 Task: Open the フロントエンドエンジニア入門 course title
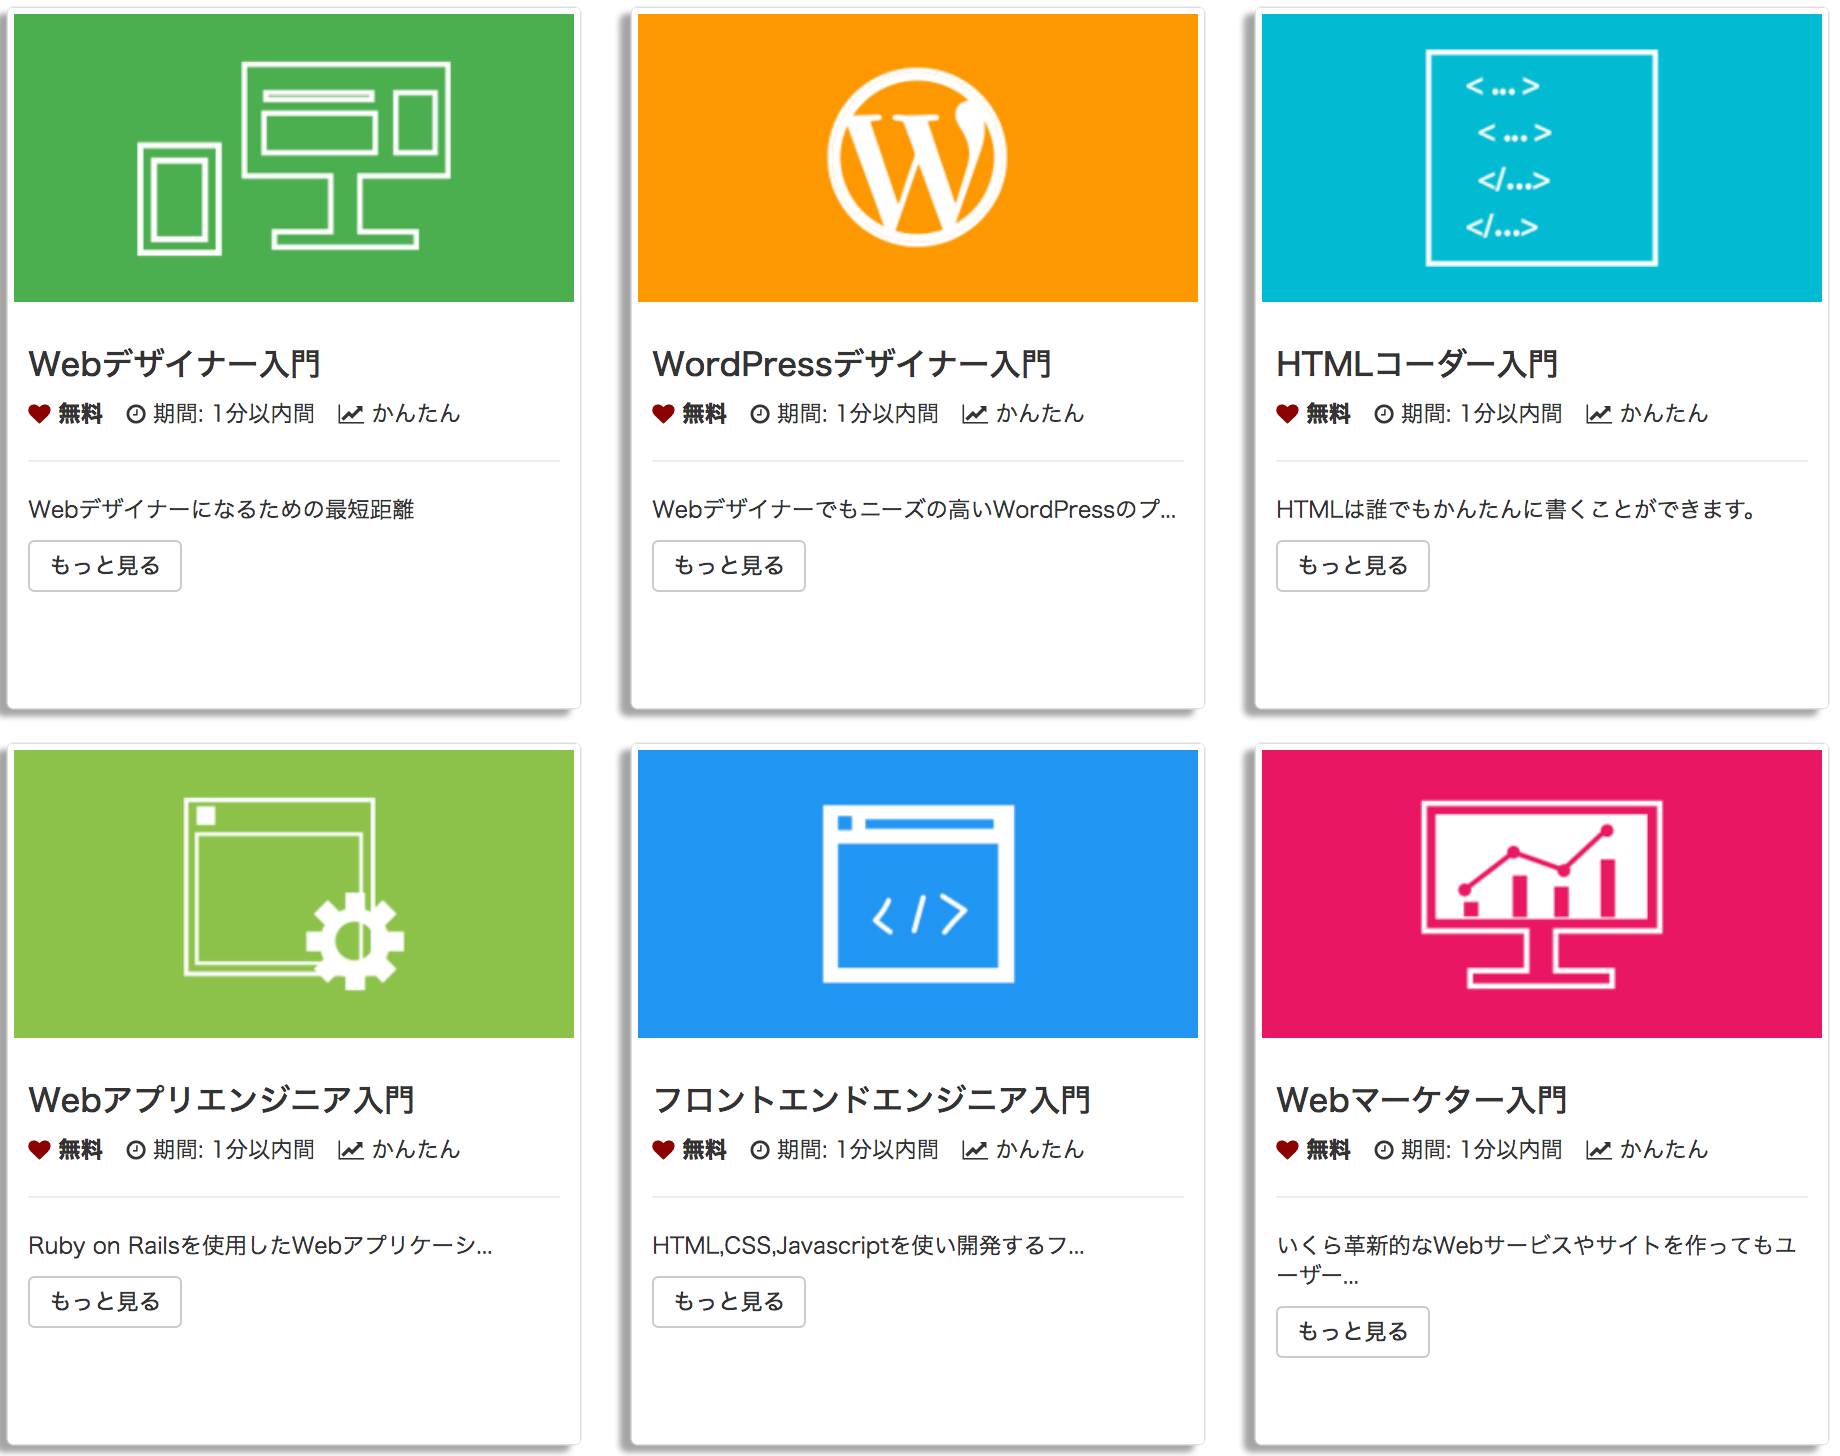(x=871, y=1100)
